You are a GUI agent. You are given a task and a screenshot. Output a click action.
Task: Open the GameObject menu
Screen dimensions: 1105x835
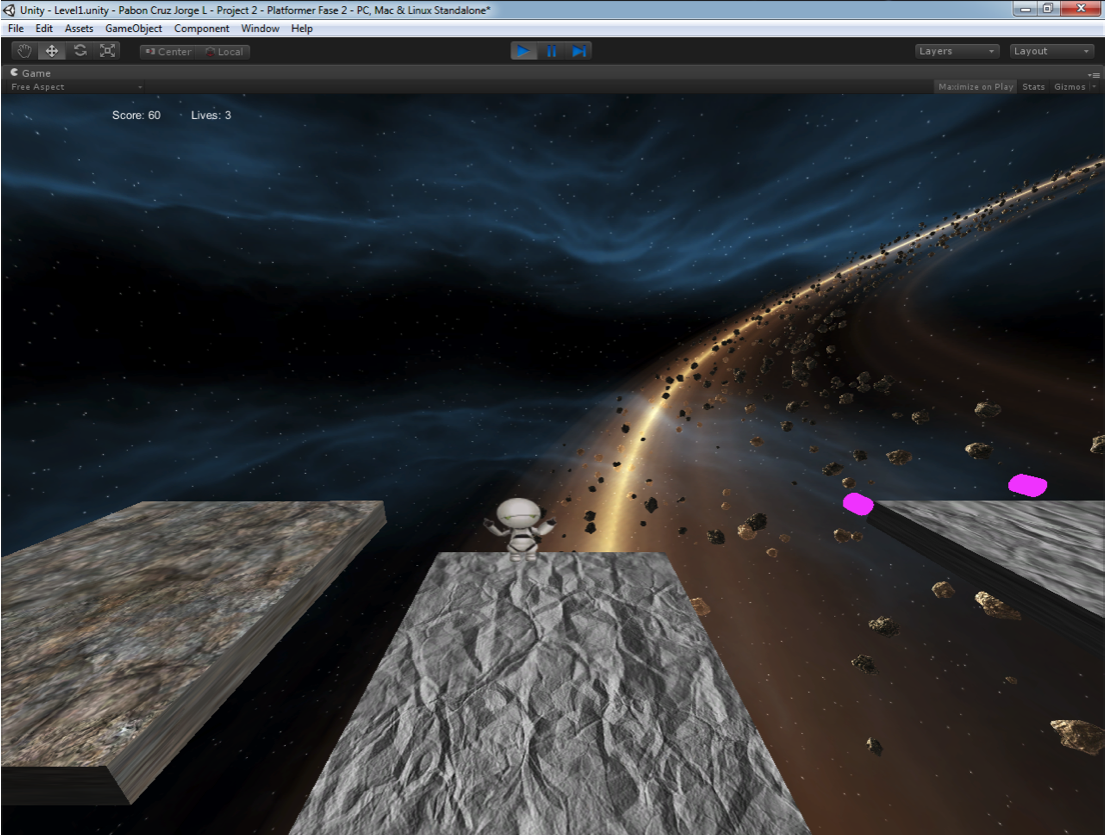(x=133, y=29)
